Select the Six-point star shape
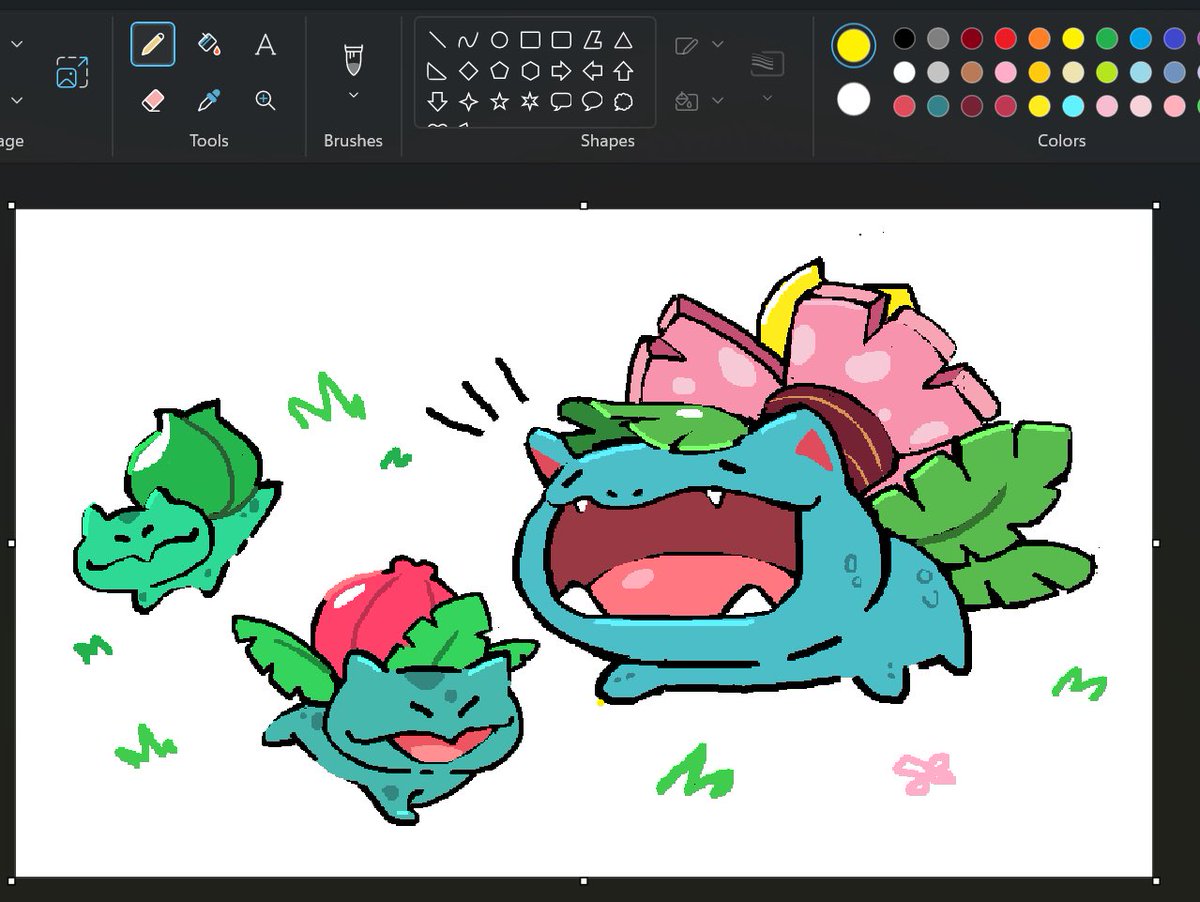Viewport: 1200px width, 902px height. tap(530, 101)
